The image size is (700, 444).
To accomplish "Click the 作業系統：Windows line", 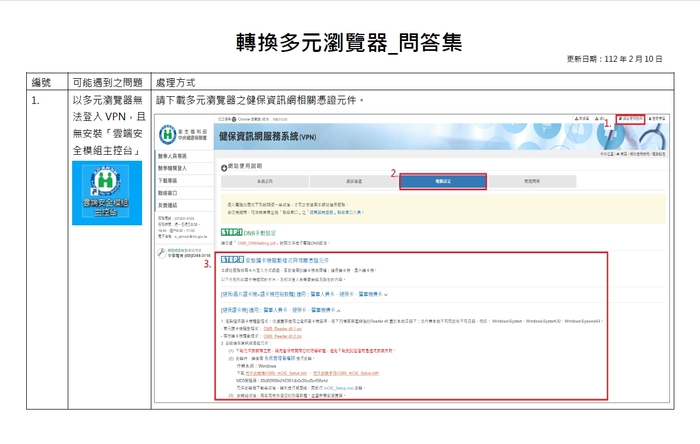I will click(256, 366).
